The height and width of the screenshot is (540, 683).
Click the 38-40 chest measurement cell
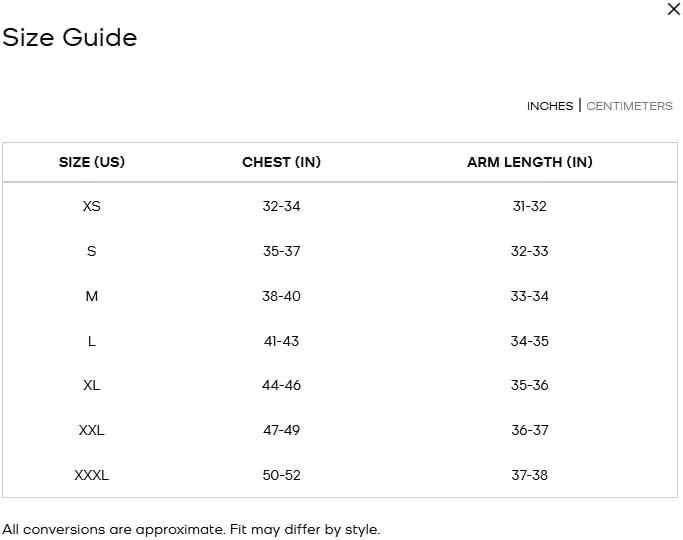281,296
